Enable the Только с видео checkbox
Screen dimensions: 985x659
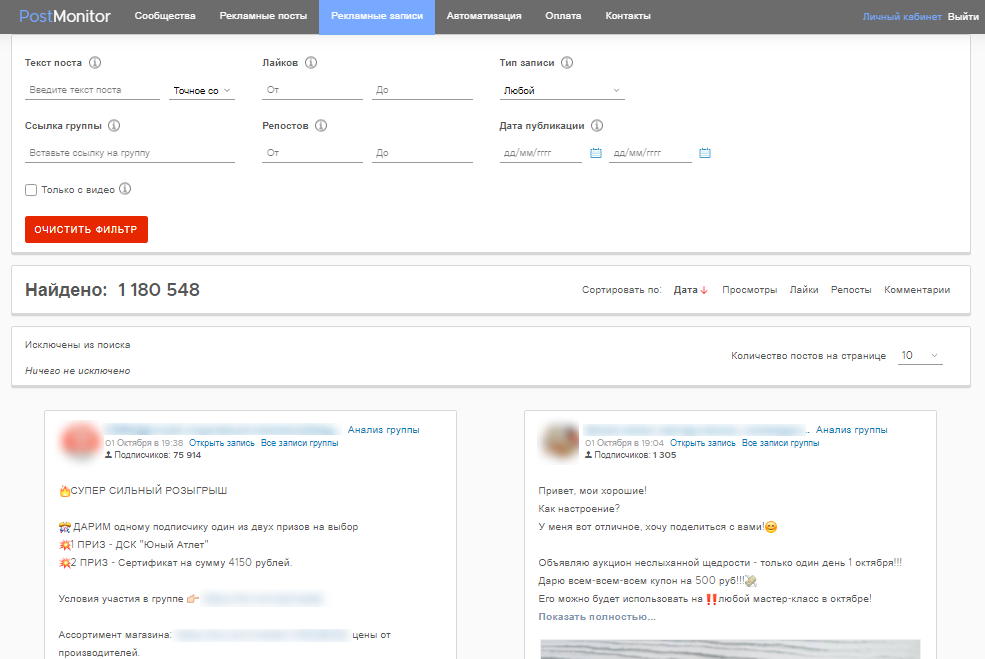point(31,190)
